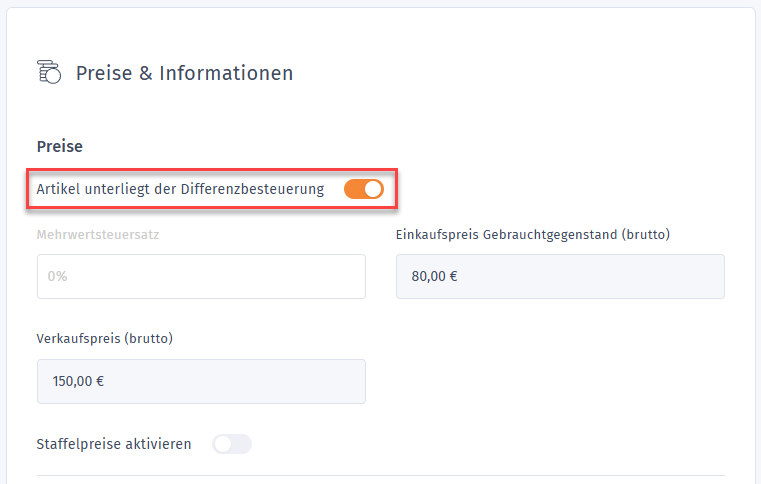
Task: Enable the Staffelpreise aktivieren toggle
Action: point(232,444)
